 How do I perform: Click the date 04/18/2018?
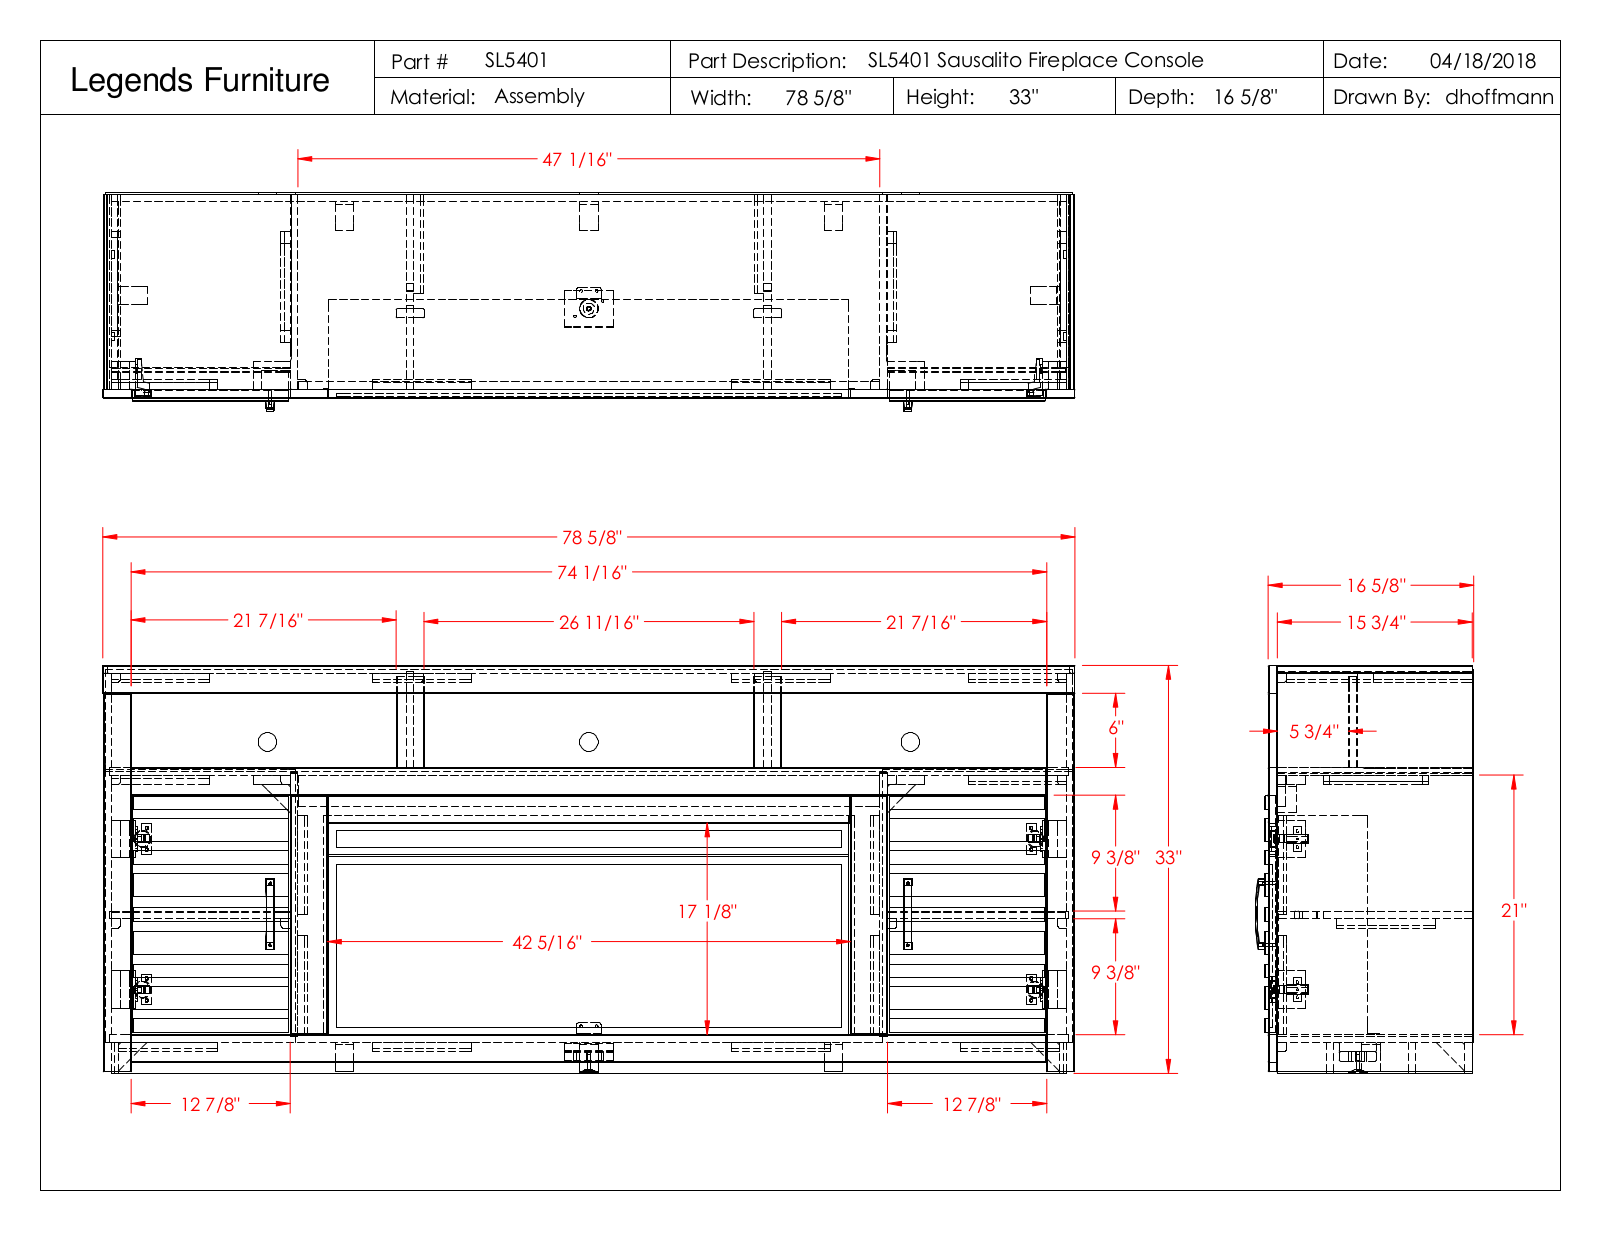coord(1482,61)
